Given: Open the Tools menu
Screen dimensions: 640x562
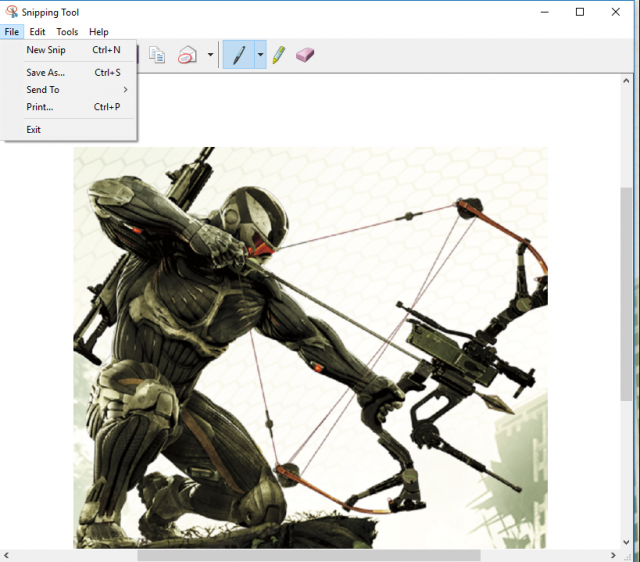Looking at the screenshot, I should pyautogui.click(x=67, y=32).
